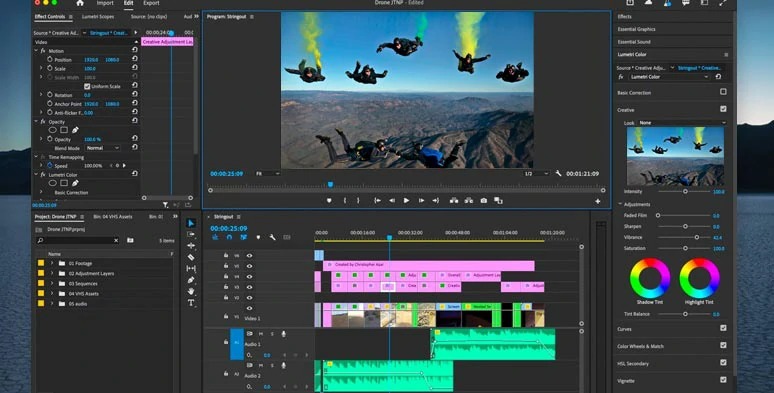Image resolution: width=774 pixels, height=393 pixels.
Task: Expand the 01 Footage bin
Action: (x=52, y=263)
